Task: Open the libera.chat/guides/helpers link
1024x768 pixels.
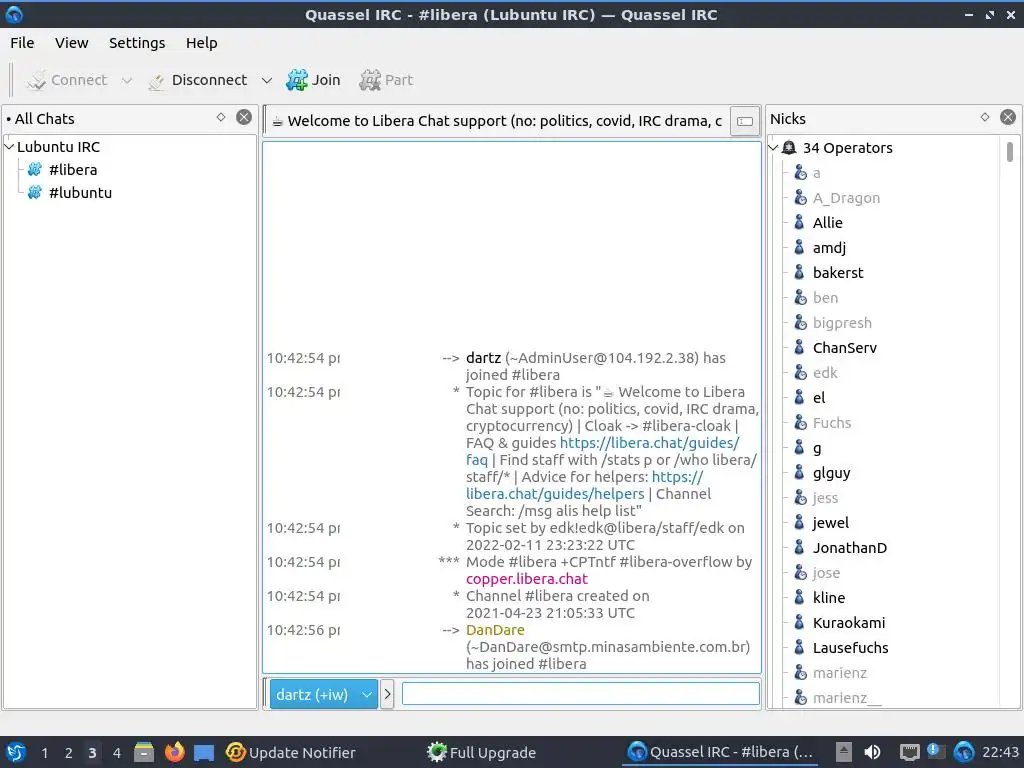Action: (555, 494)
